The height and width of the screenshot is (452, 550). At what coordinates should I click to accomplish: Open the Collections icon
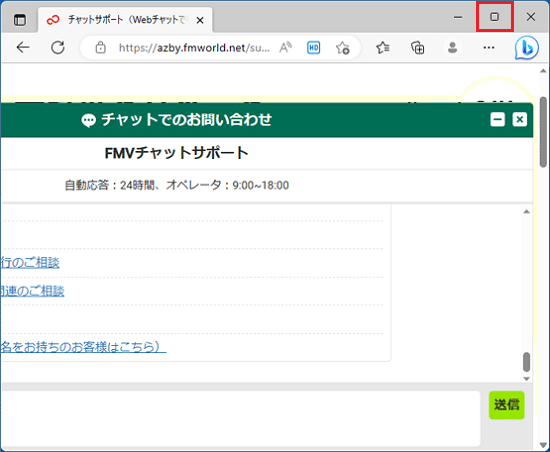coord(418,48)
